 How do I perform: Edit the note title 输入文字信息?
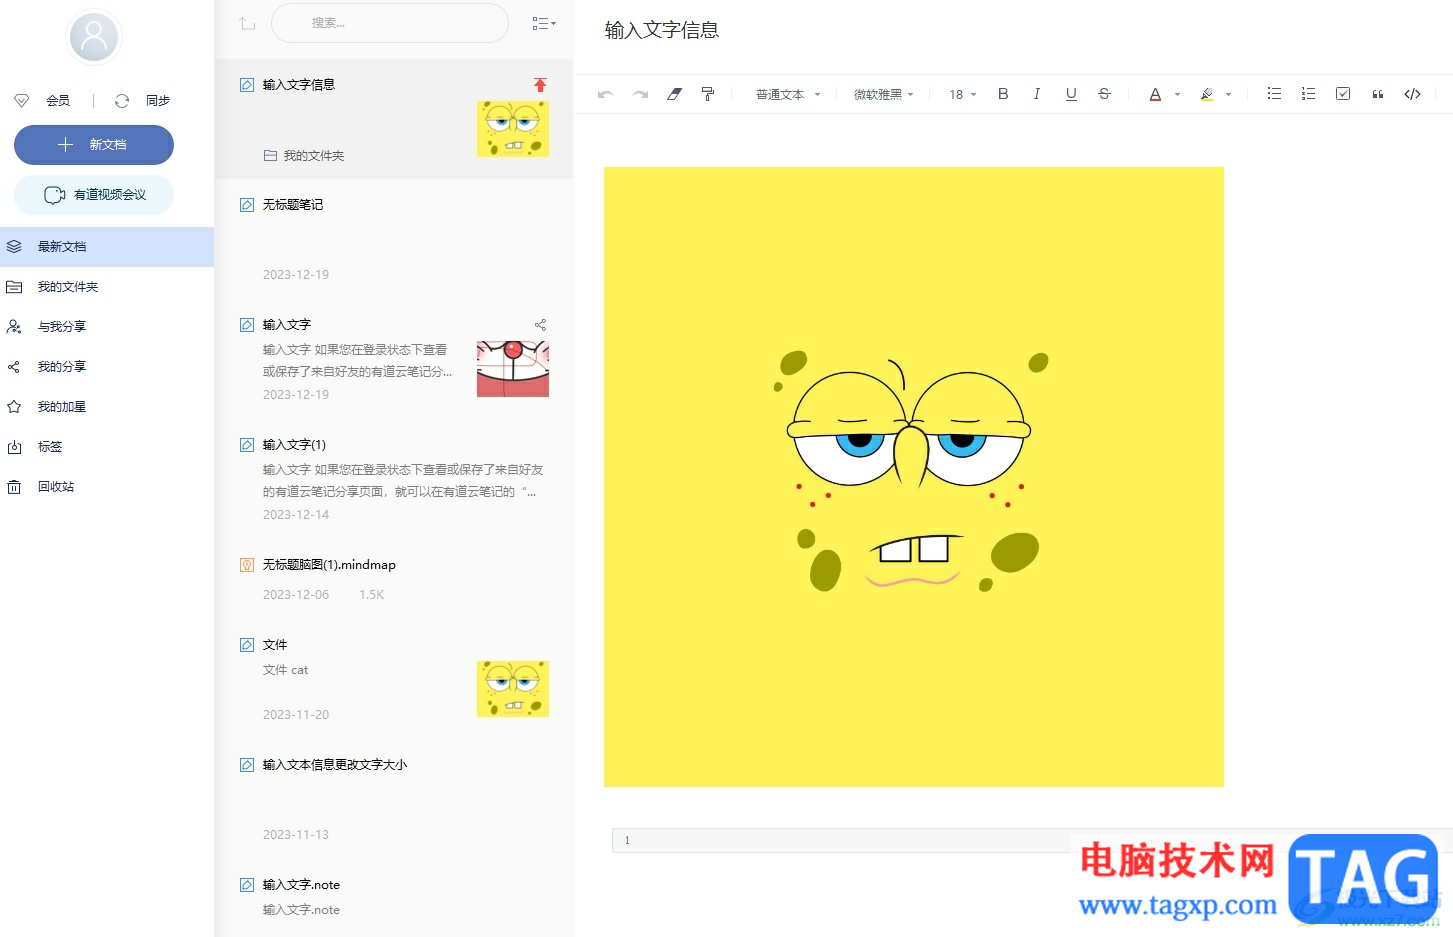tap(662, 30)
